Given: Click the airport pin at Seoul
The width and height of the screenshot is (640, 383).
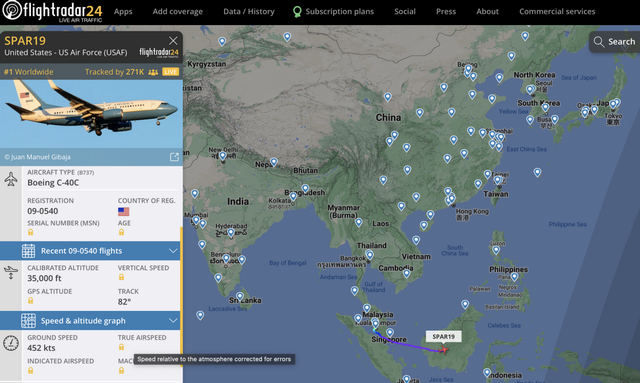Looking at the screenshot, I should click(530, 89).
